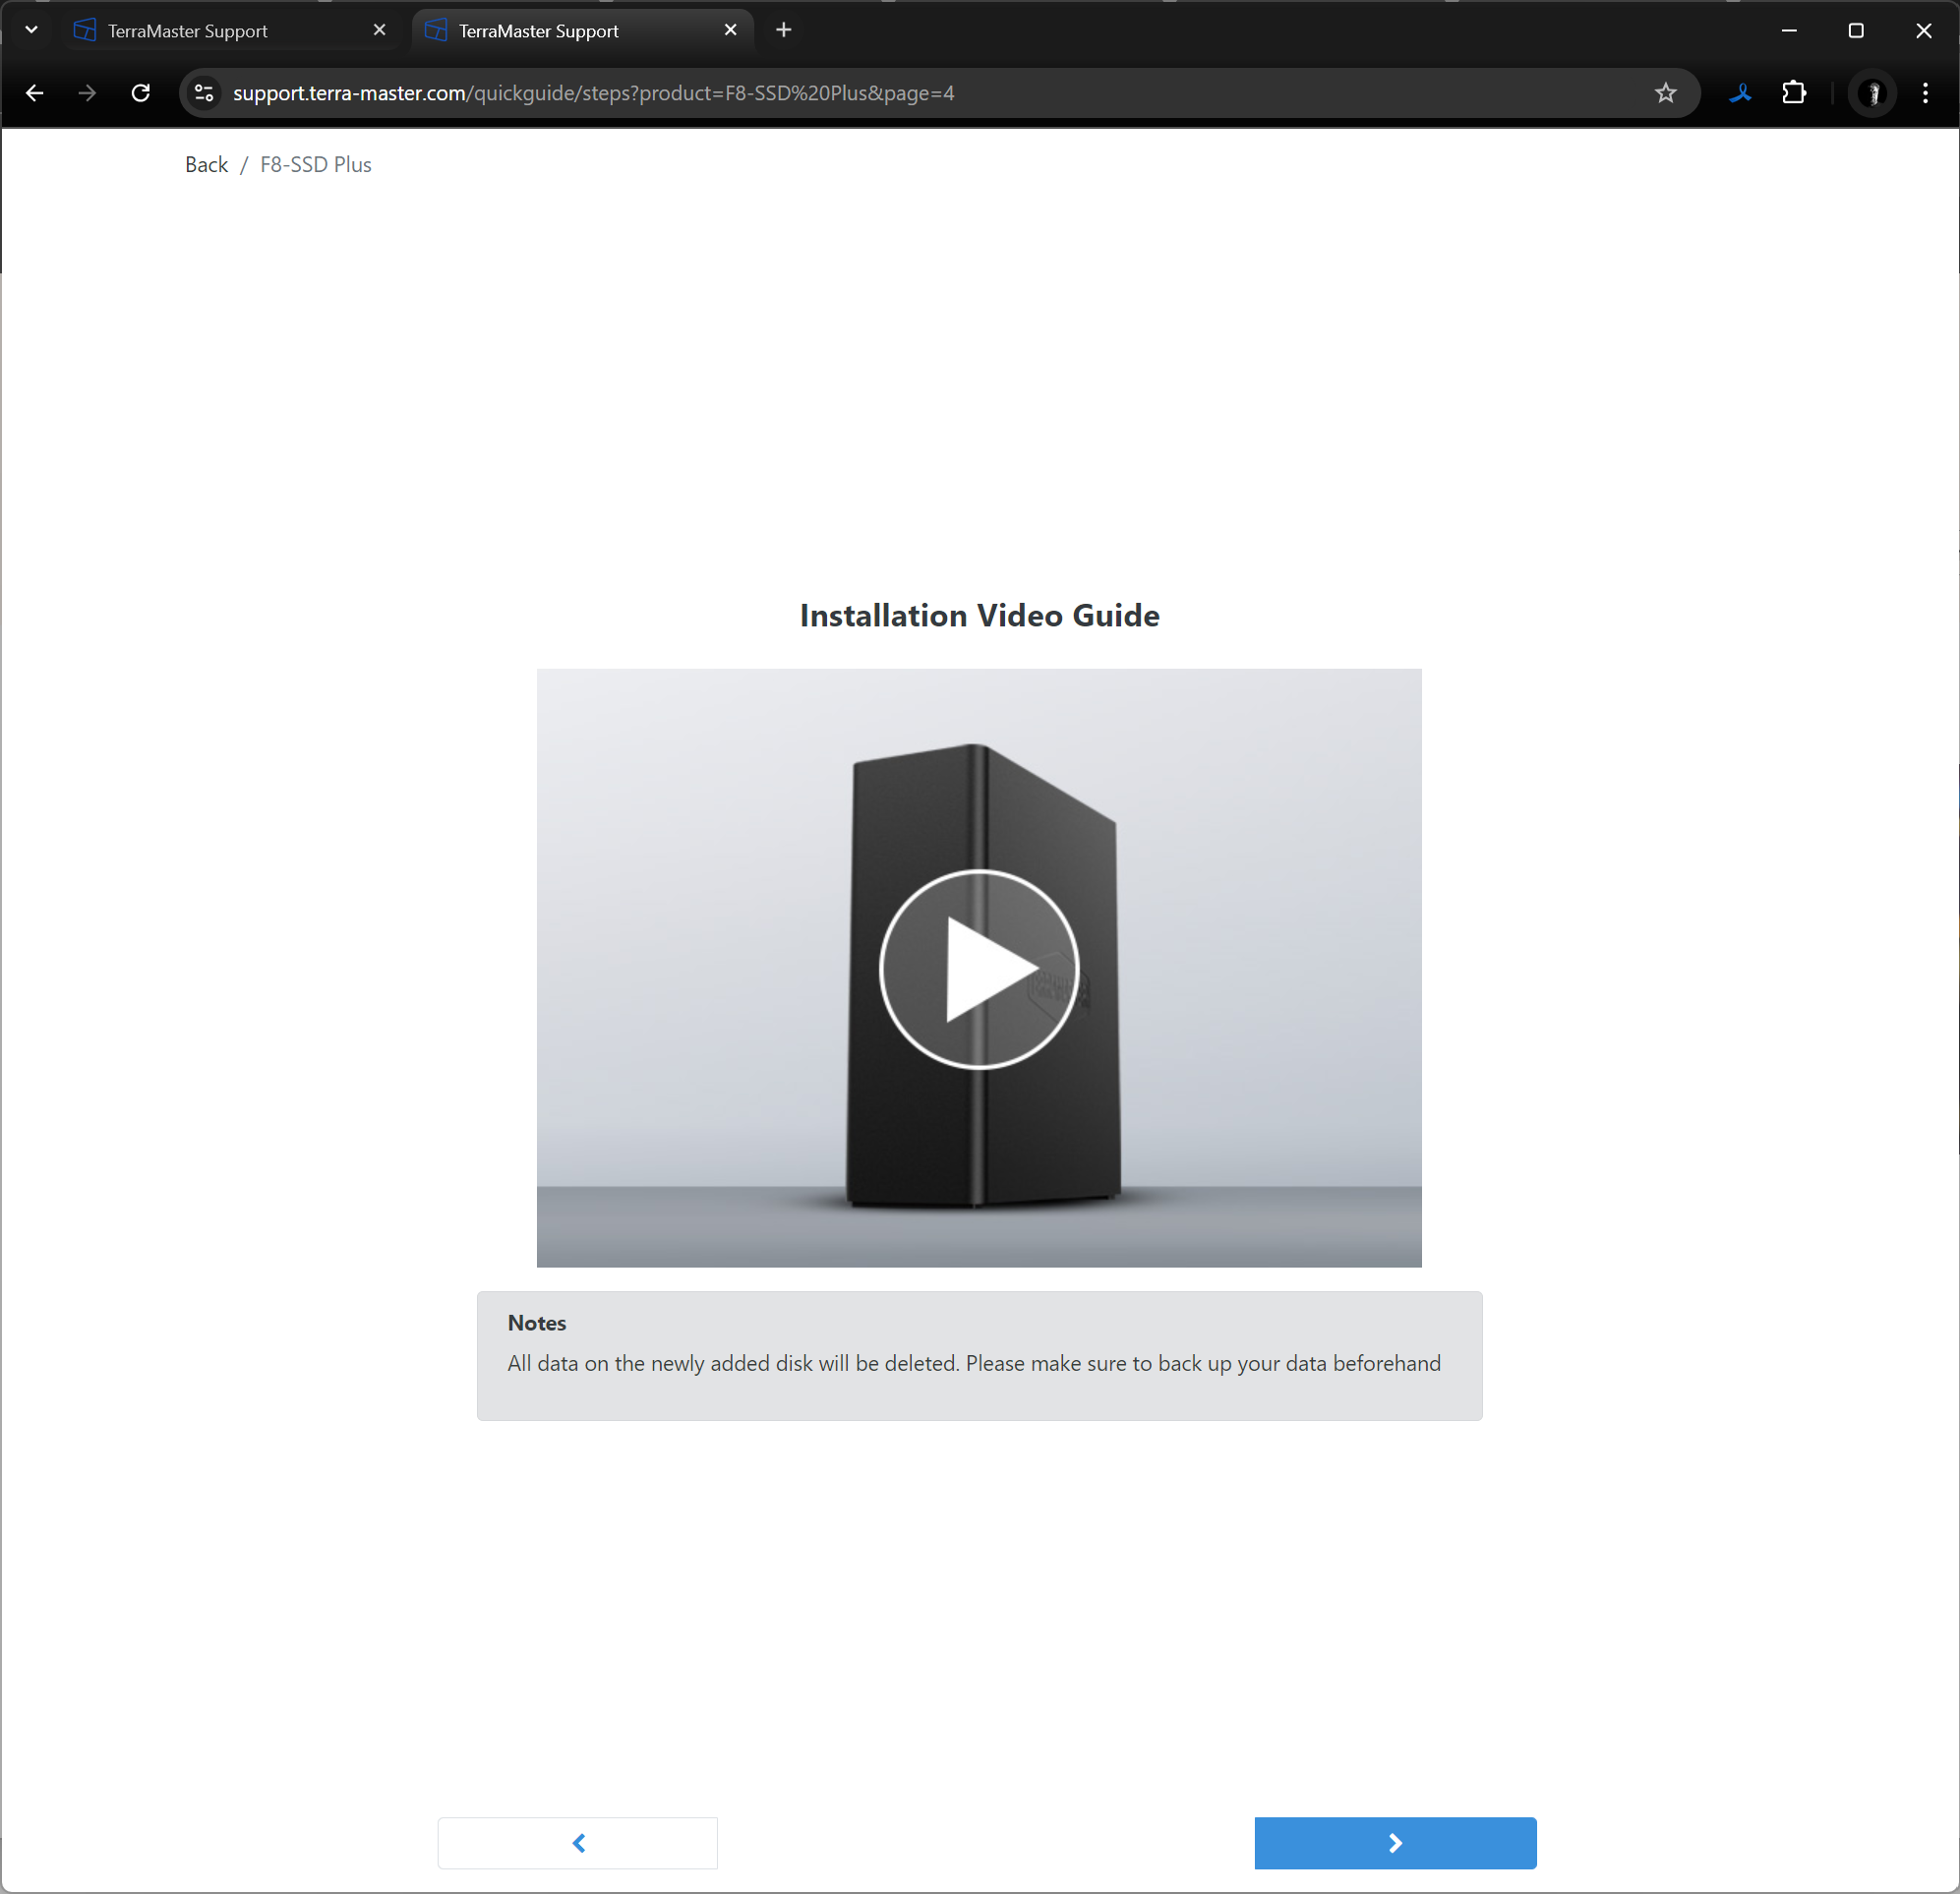Click the F8-SSD Plus breadcrumb
The height and width of the screenshot is (1894, 1960).
click(x=315, y=165)
